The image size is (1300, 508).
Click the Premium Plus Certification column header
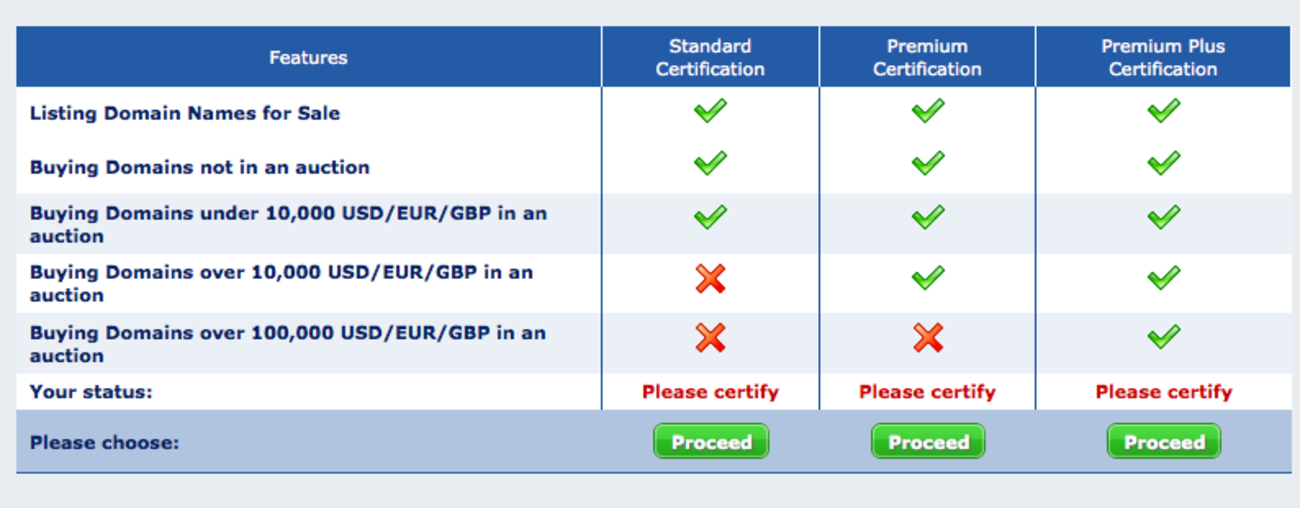(1163, 57)
